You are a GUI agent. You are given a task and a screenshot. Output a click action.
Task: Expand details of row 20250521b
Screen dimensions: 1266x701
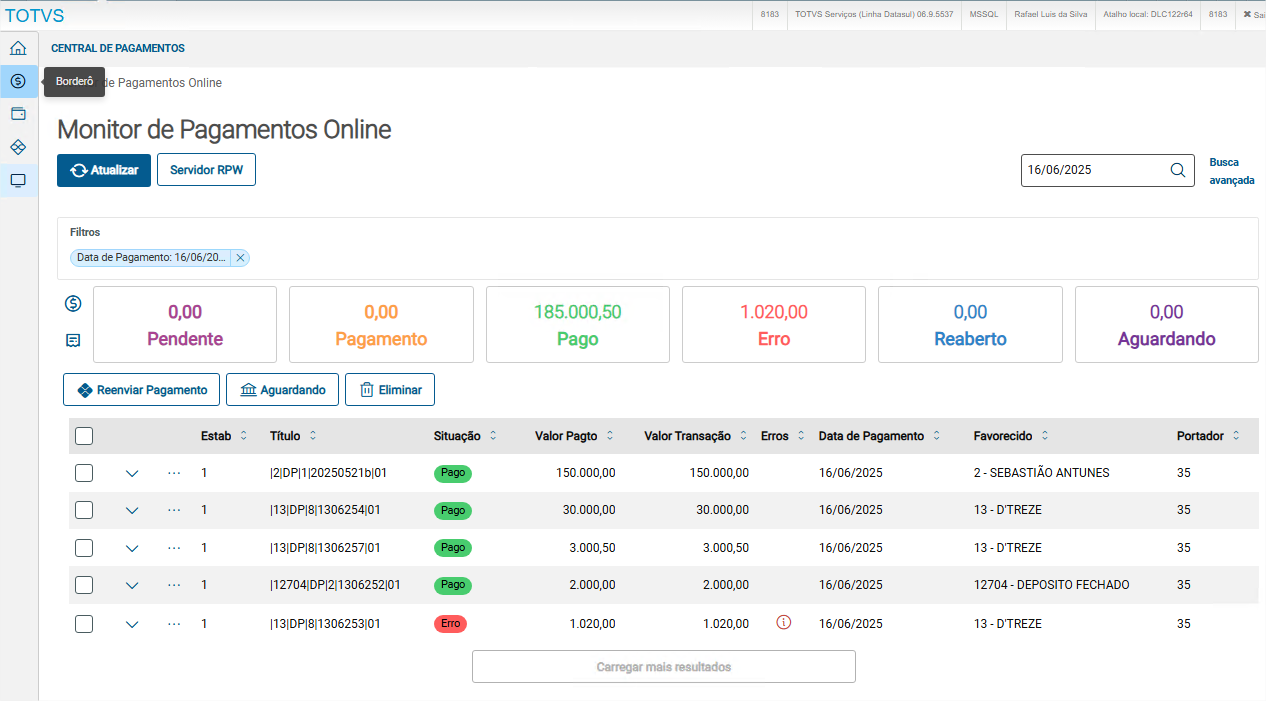[x=132, y=473]
